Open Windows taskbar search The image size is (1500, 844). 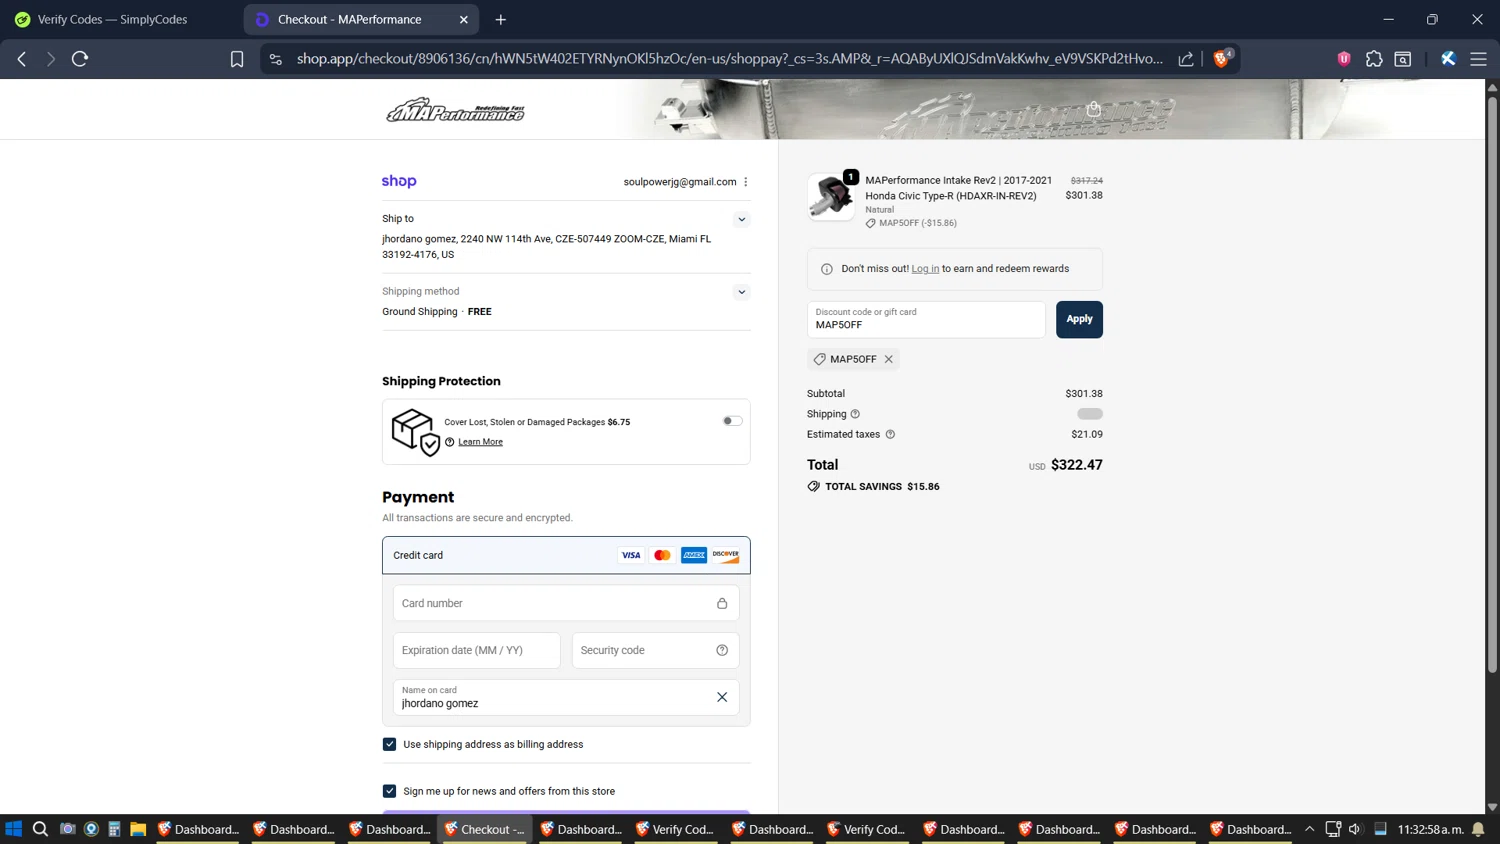[x=40, y=829]
